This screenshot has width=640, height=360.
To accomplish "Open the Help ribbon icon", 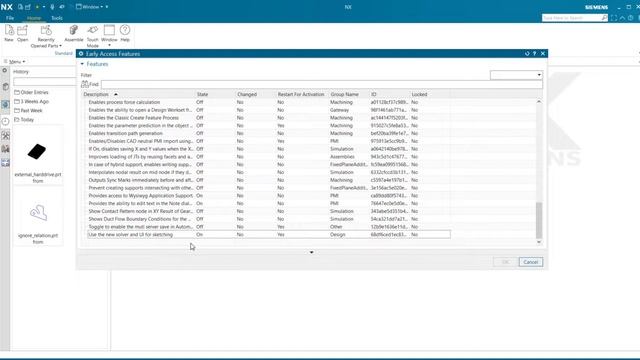I will click(x=125, y=33).
